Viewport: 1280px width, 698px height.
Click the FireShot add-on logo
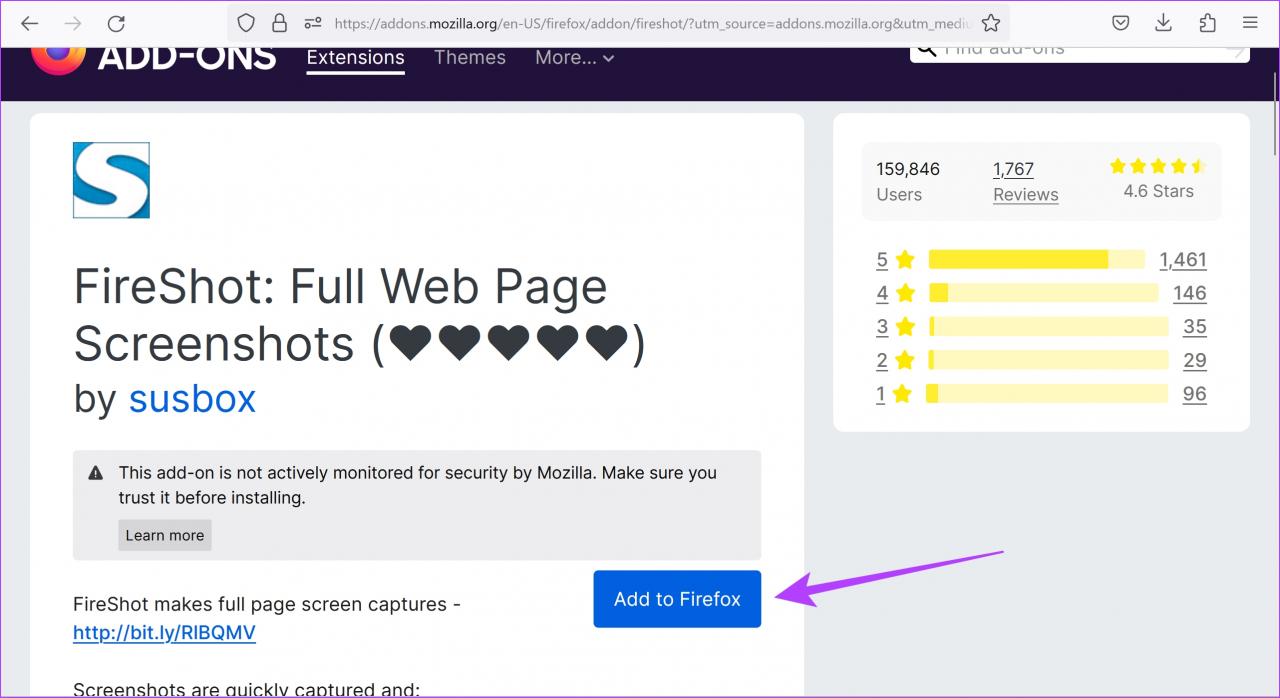click(x=111, y=180)
